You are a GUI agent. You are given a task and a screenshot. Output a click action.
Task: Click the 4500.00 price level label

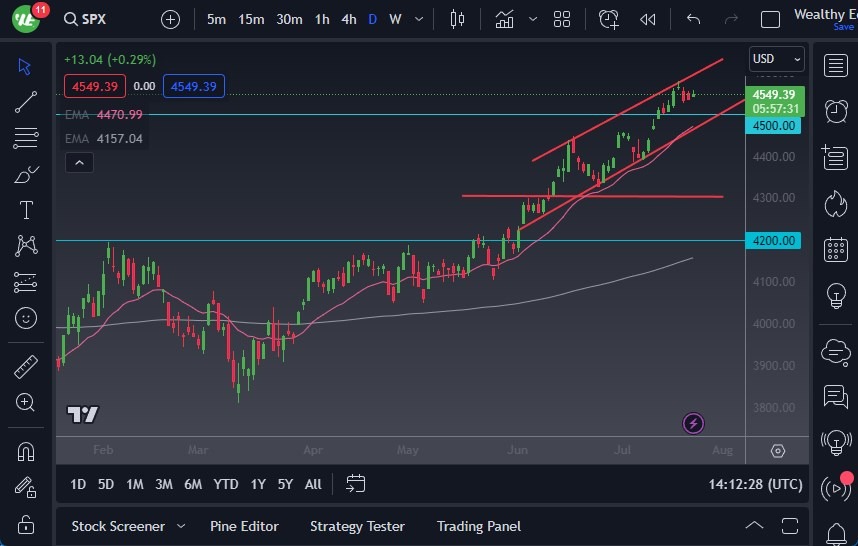click(x=775, y=126)
